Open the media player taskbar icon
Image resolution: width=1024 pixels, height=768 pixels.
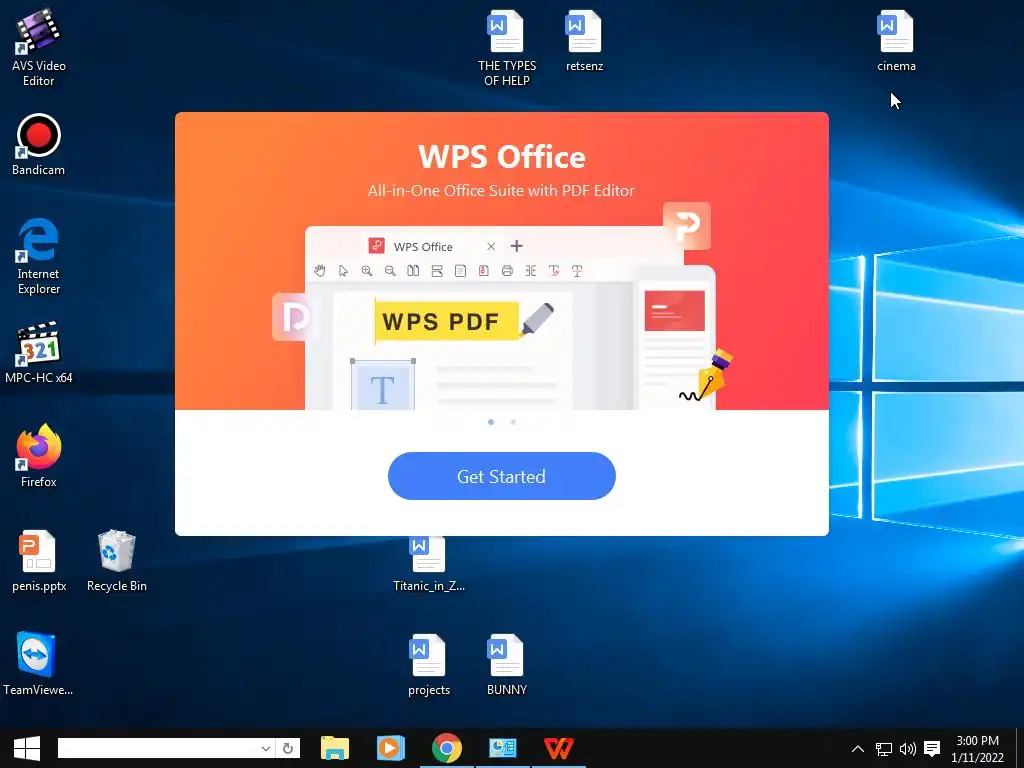391,748
